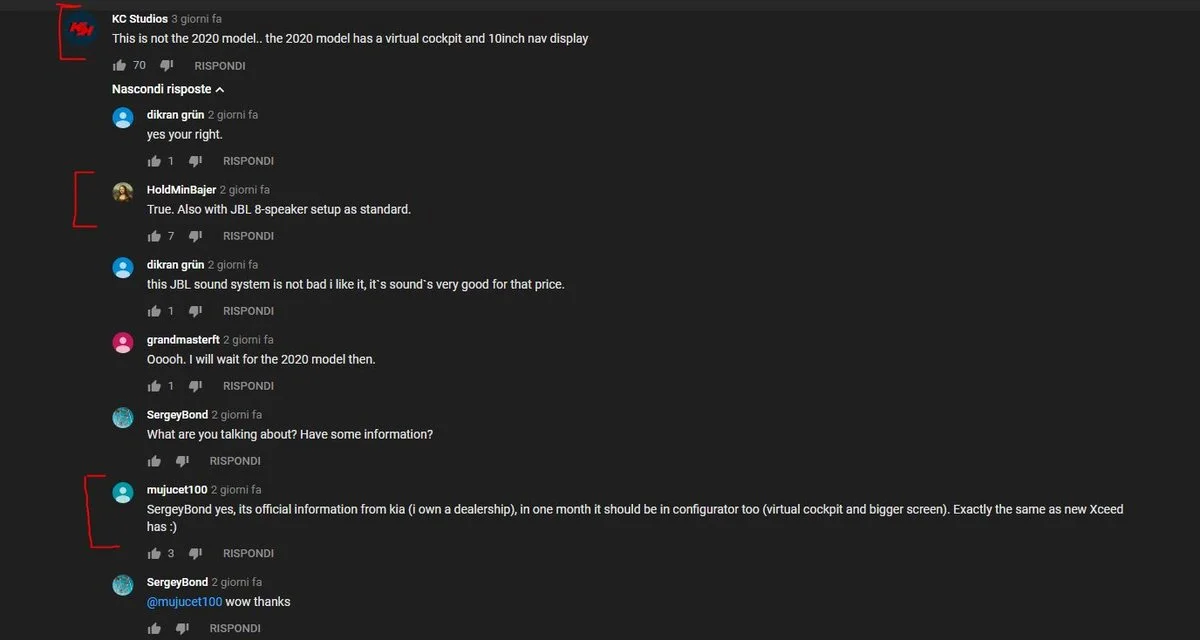
Task: Collapse replies with Nascondi risposte
Action: 168,89
